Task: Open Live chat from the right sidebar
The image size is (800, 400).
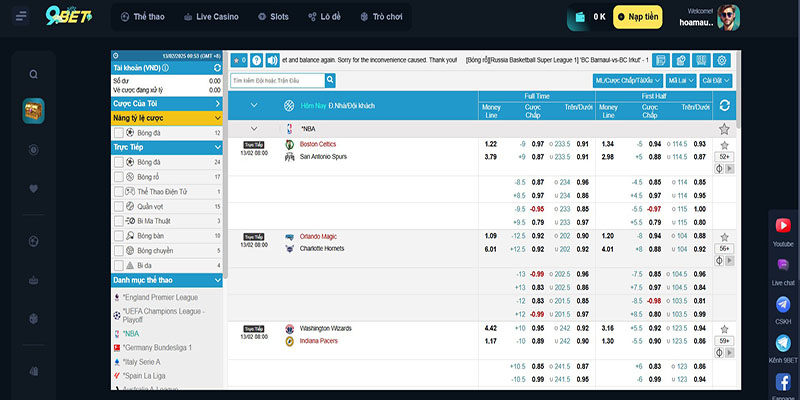Action: 783,267
